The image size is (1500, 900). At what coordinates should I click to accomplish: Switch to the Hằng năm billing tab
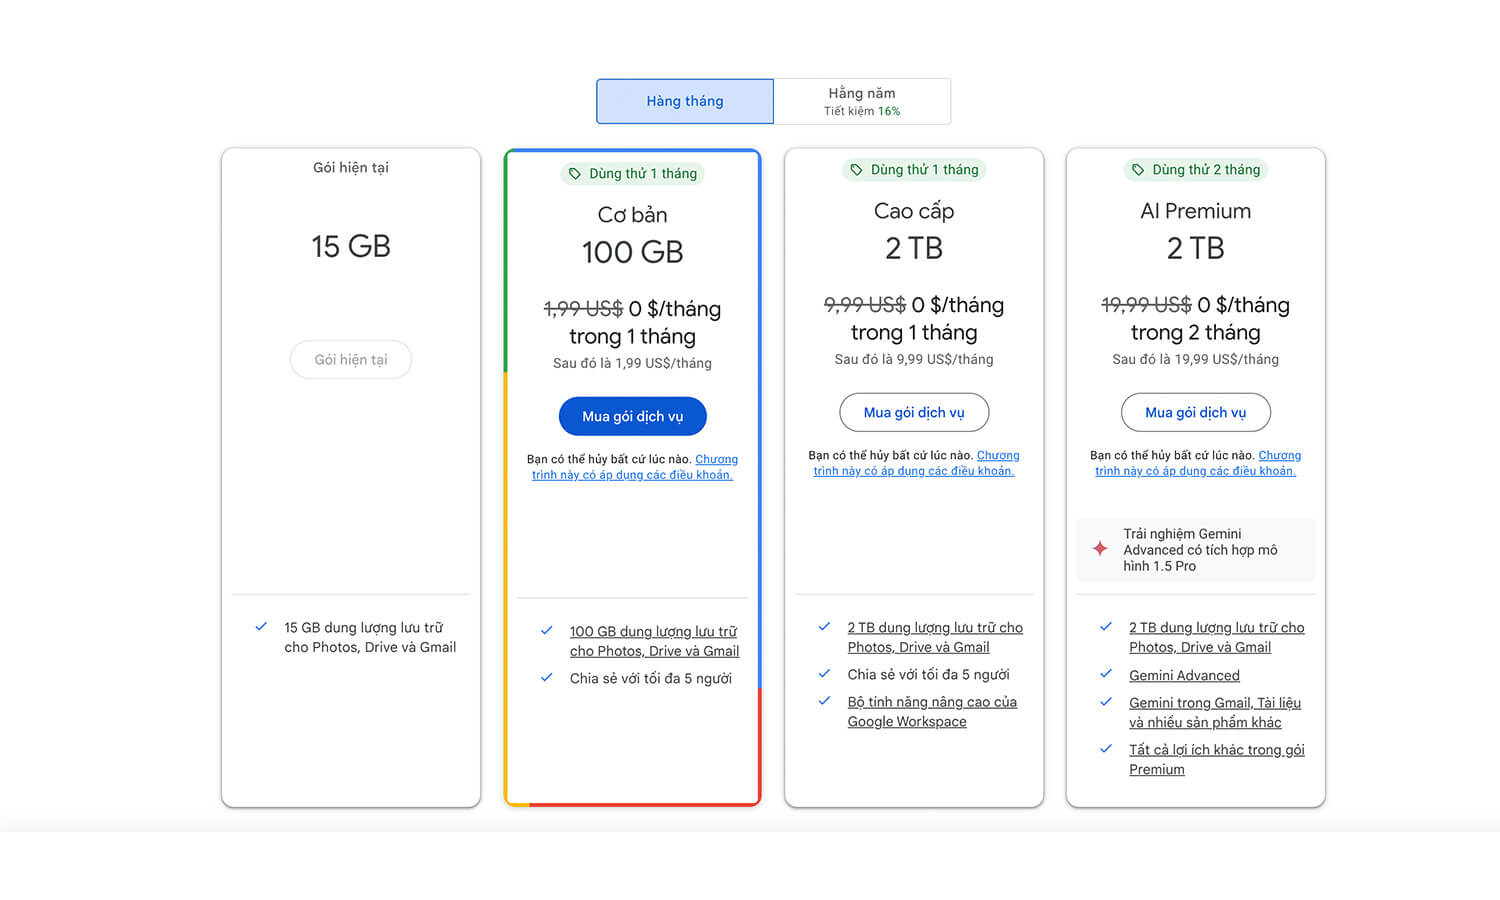[x=862, y=101]
